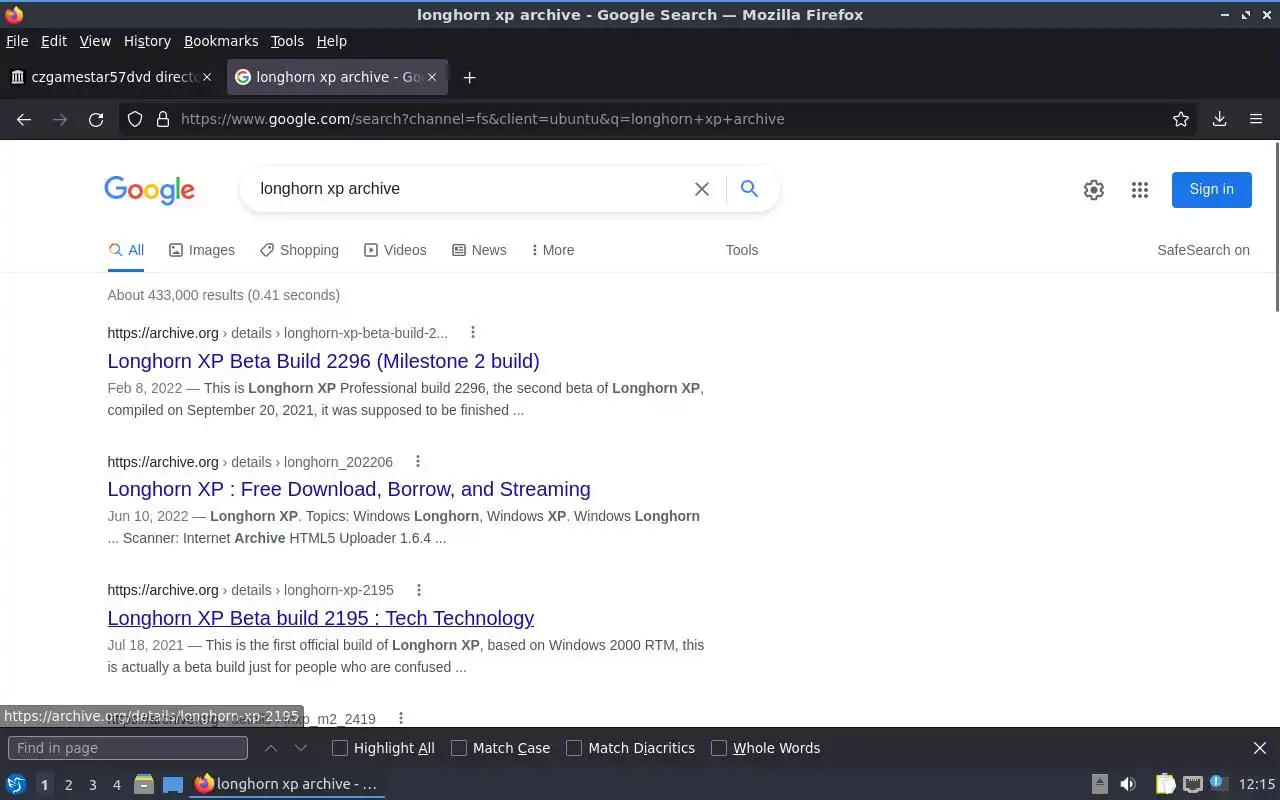Image resolution: width=1280 pixels, height=800 pixels.
Task: Open the Edit menu
Action: (54, 41)
